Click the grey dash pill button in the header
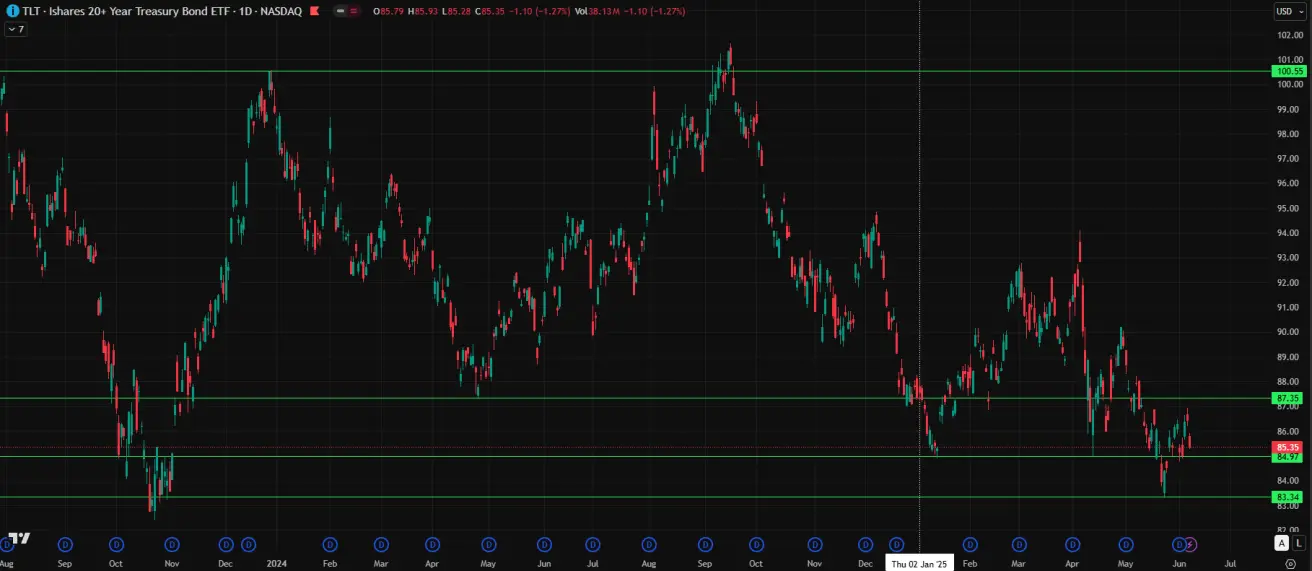1312x571 pixels. coord(340,11)
